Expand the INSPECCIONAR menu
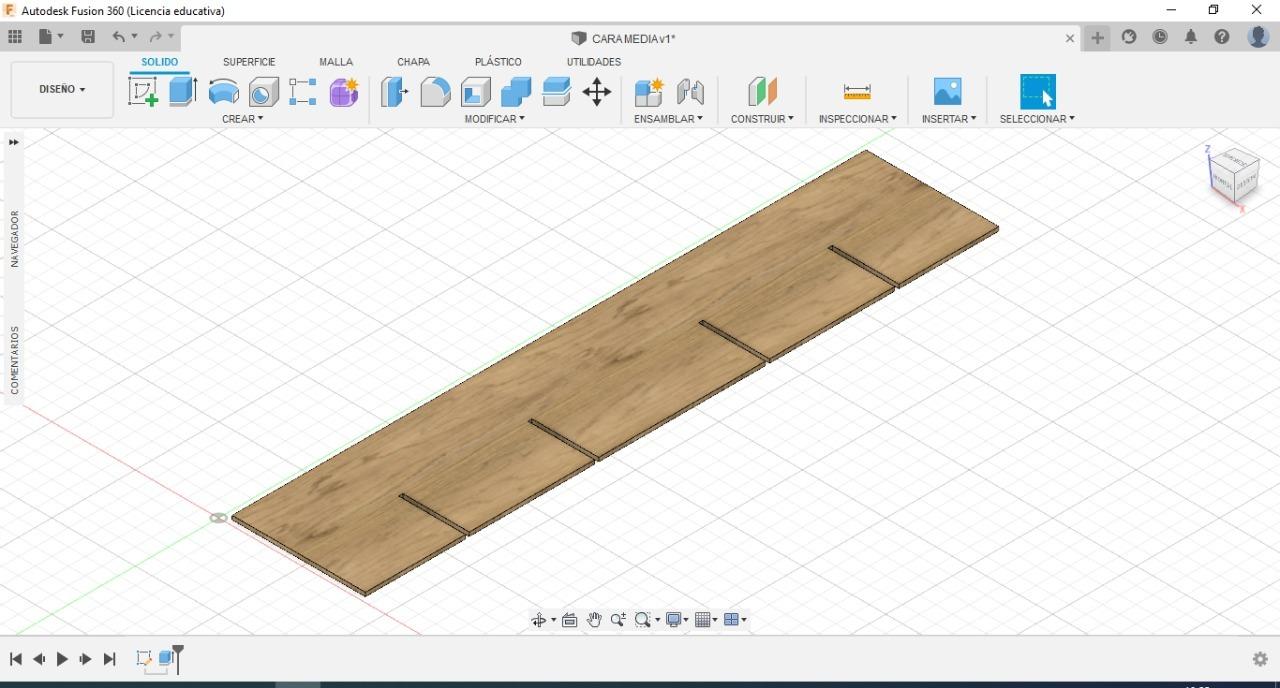Image resolution: width=1280 pixels, height=688 pixels. pos(857,119)
